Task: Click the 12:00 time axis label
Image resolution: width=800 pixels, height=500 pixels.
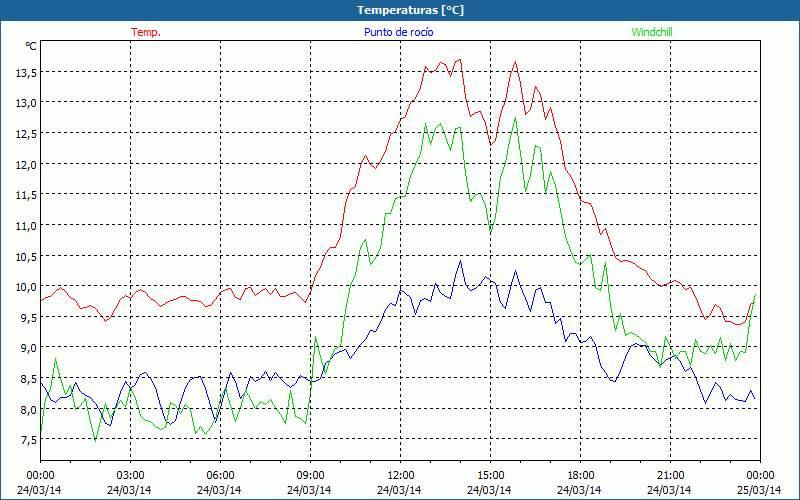Action: click(400, 476)
